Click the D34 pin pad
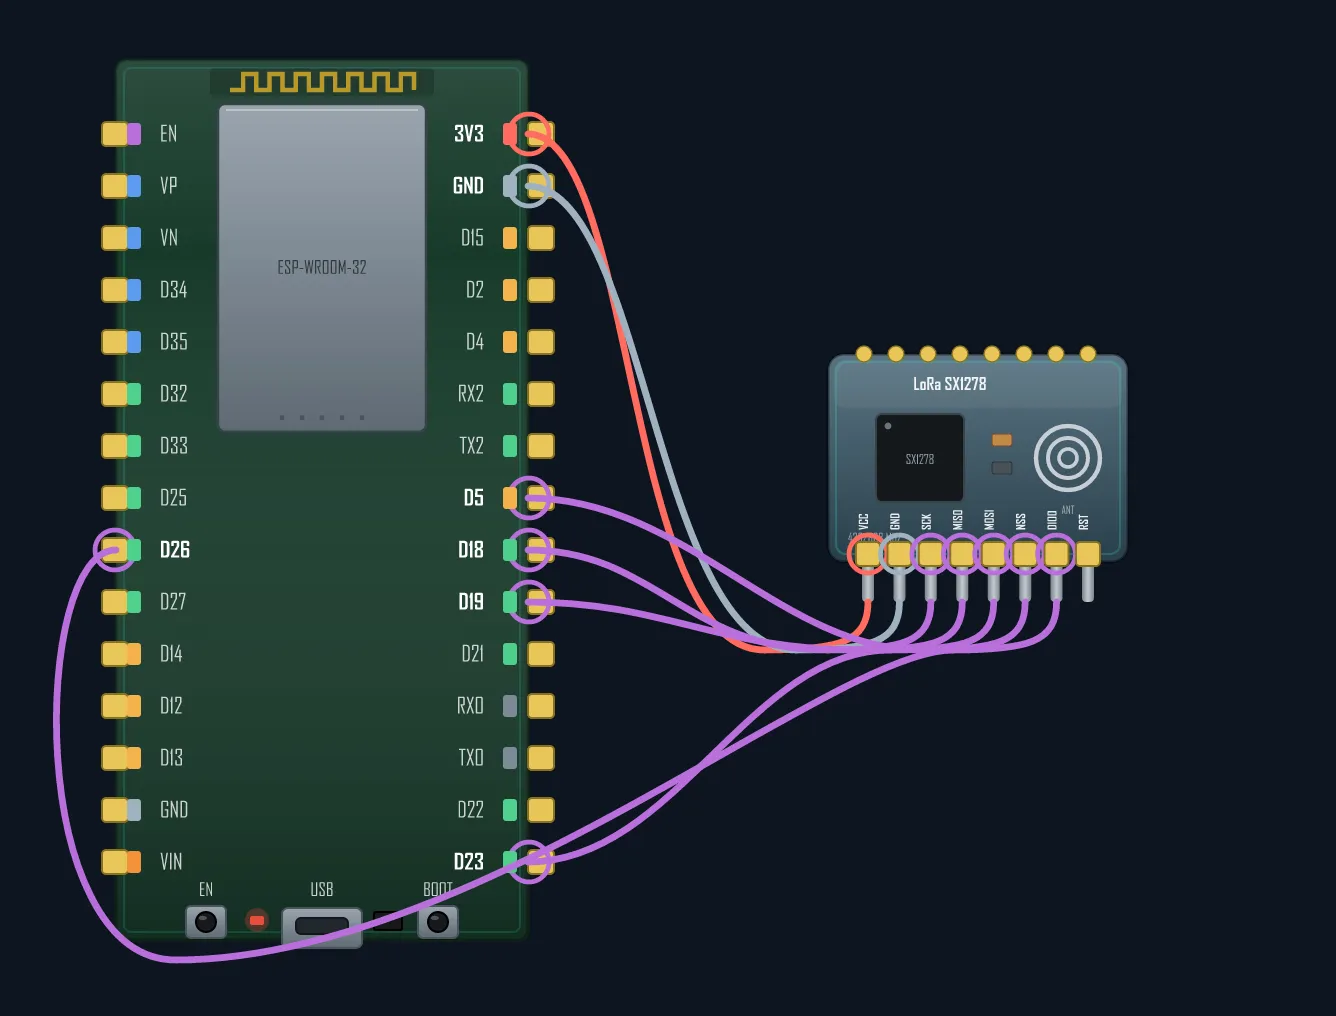 (x=115, y=290)
